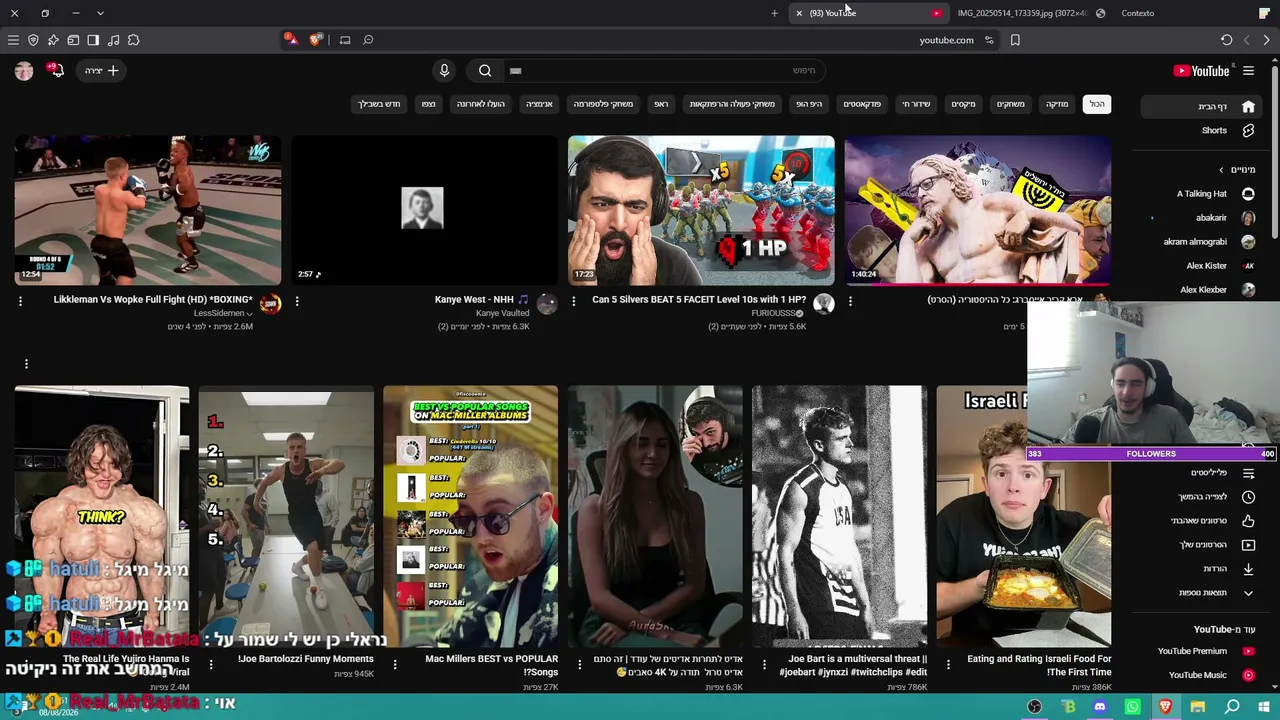Open File Explorer from the taskbar
The image size is (1280, 720).
[x=1197, y=707]
